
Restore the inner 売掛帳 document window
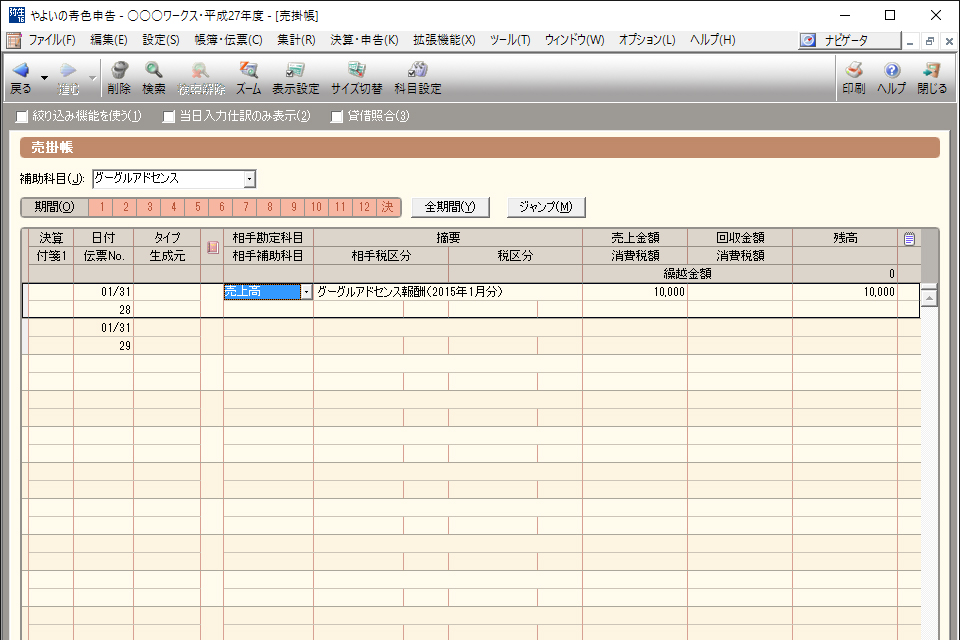pos(929,42)
